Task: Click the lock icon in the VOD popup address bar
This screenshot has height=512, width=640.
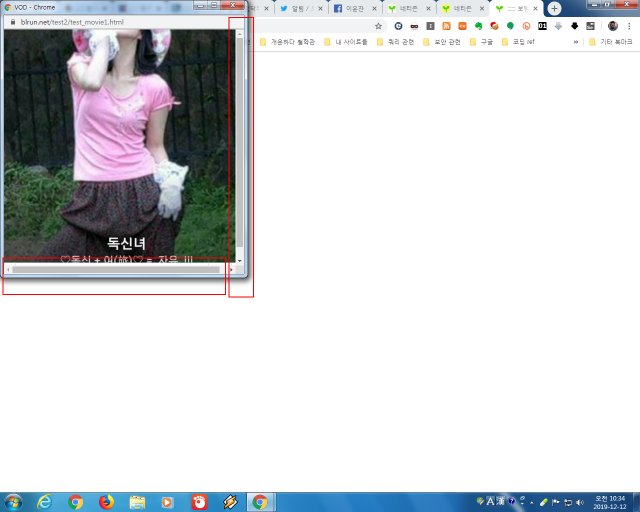Action: tap(13, 22)
